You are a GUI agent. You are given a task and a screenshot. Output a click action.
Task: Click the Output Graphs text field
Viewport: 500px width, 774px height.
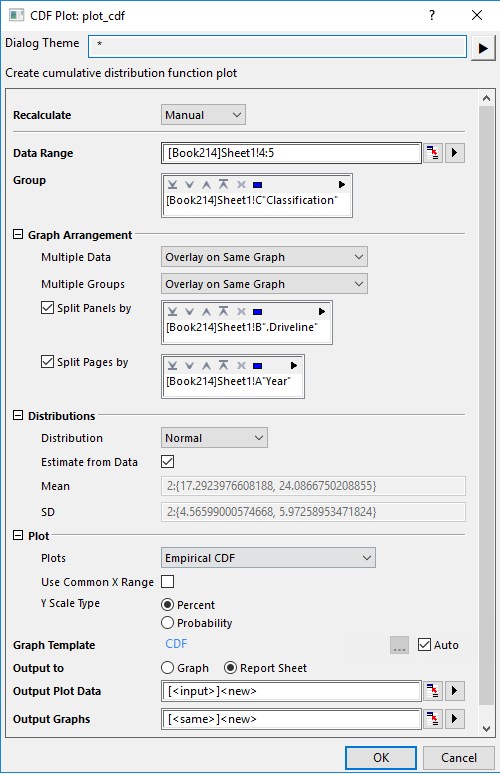(291, 719)
